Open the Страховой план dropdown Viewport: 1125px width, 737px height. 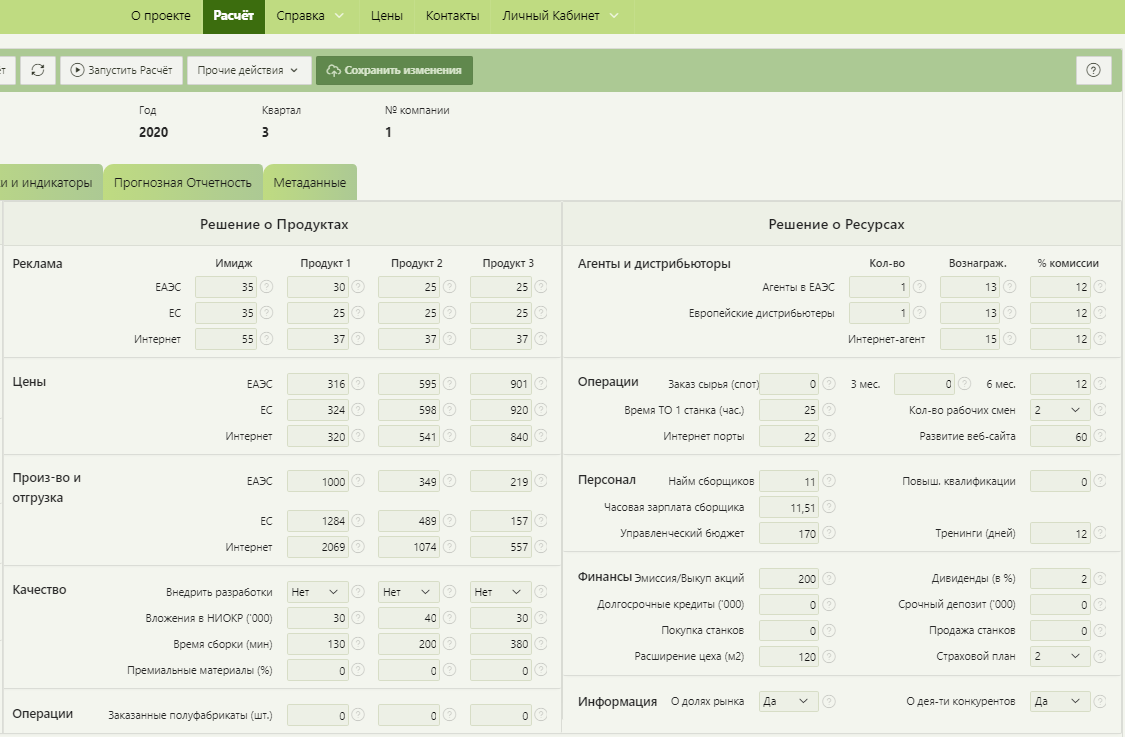(x=1060, y=656)
